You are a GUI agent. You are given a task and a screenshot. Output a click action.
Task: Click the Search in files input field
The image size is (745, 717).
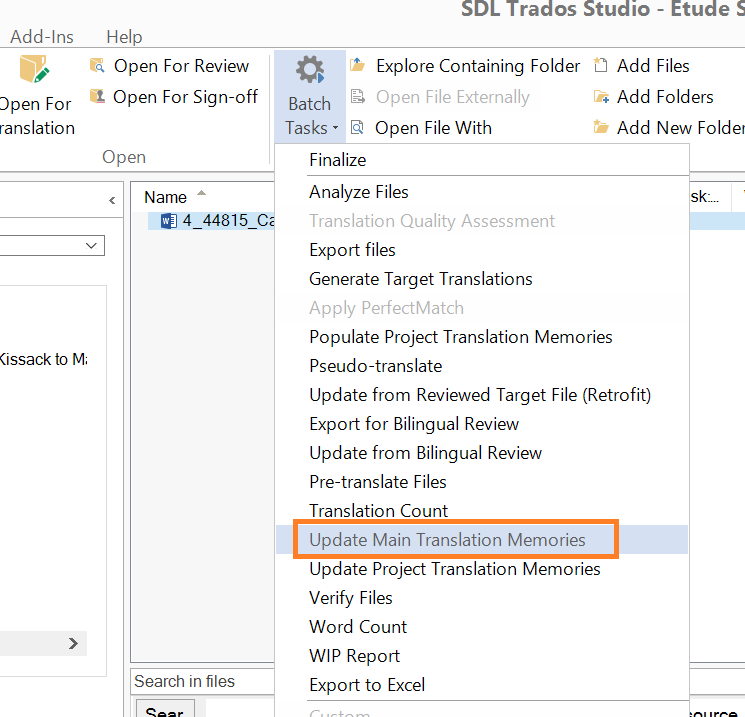point(203,681)
